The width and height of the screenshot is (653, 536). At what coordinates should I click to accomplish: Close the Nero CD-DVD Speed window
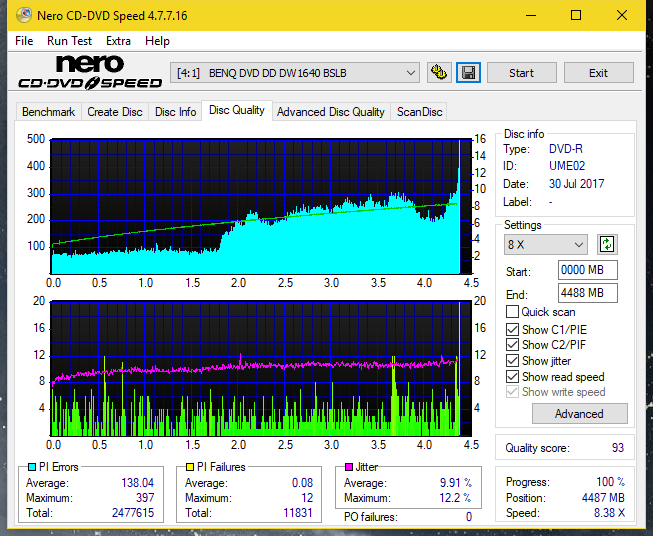(622, 15)
